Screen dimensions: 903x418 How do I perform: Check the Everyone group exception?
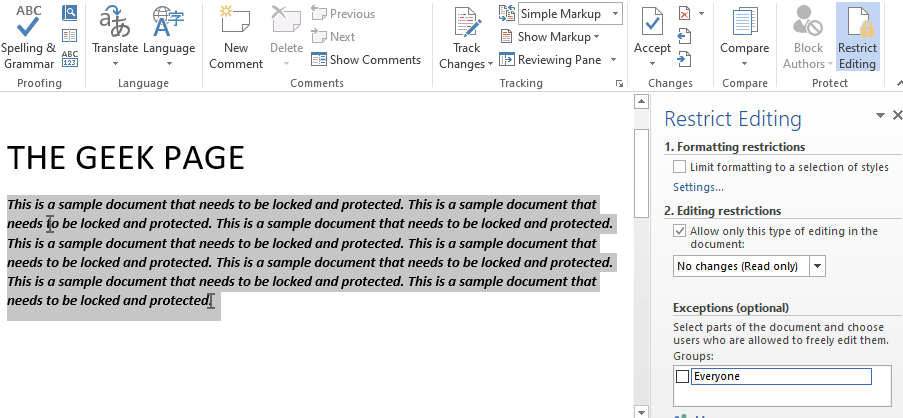click(x=682, y=377)
